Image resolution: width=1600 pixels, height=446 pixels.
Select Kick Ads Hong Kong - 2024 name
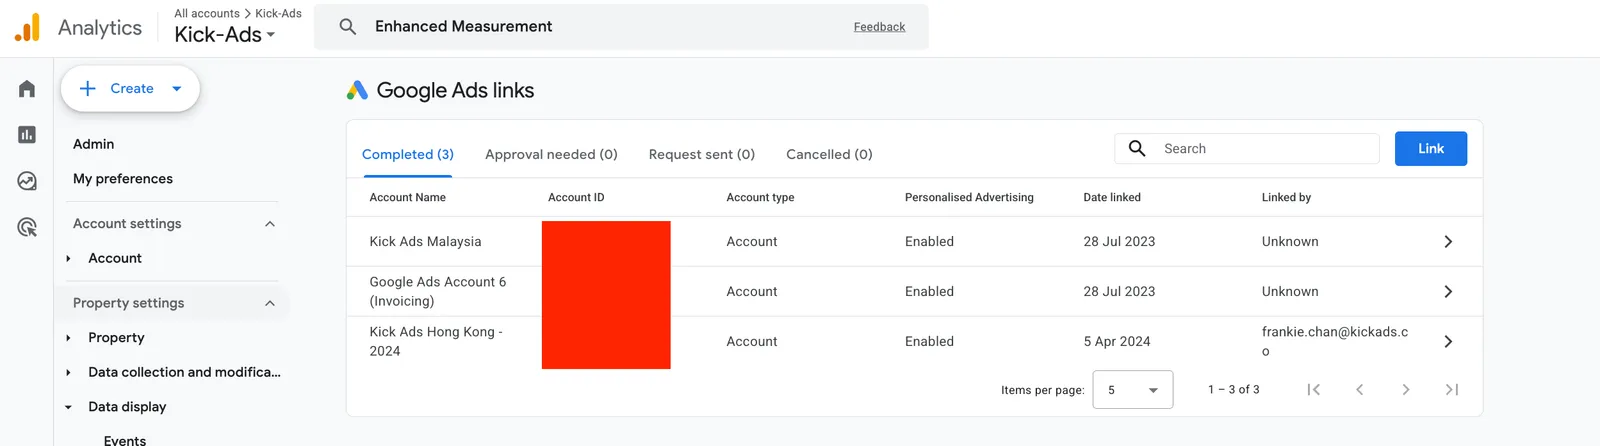point(436,341)
